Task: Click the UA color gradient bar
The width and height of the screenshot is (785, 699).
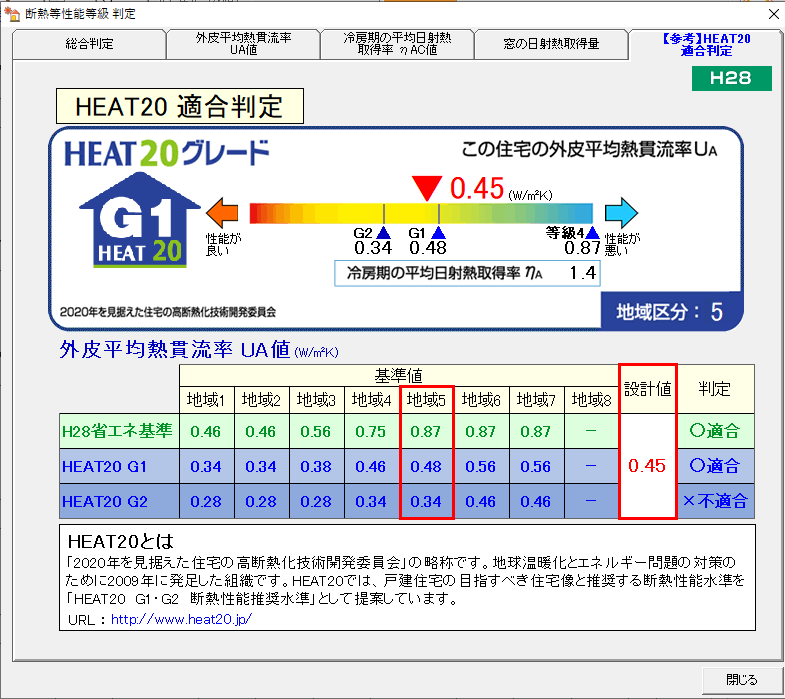Action: click(421, 213)
